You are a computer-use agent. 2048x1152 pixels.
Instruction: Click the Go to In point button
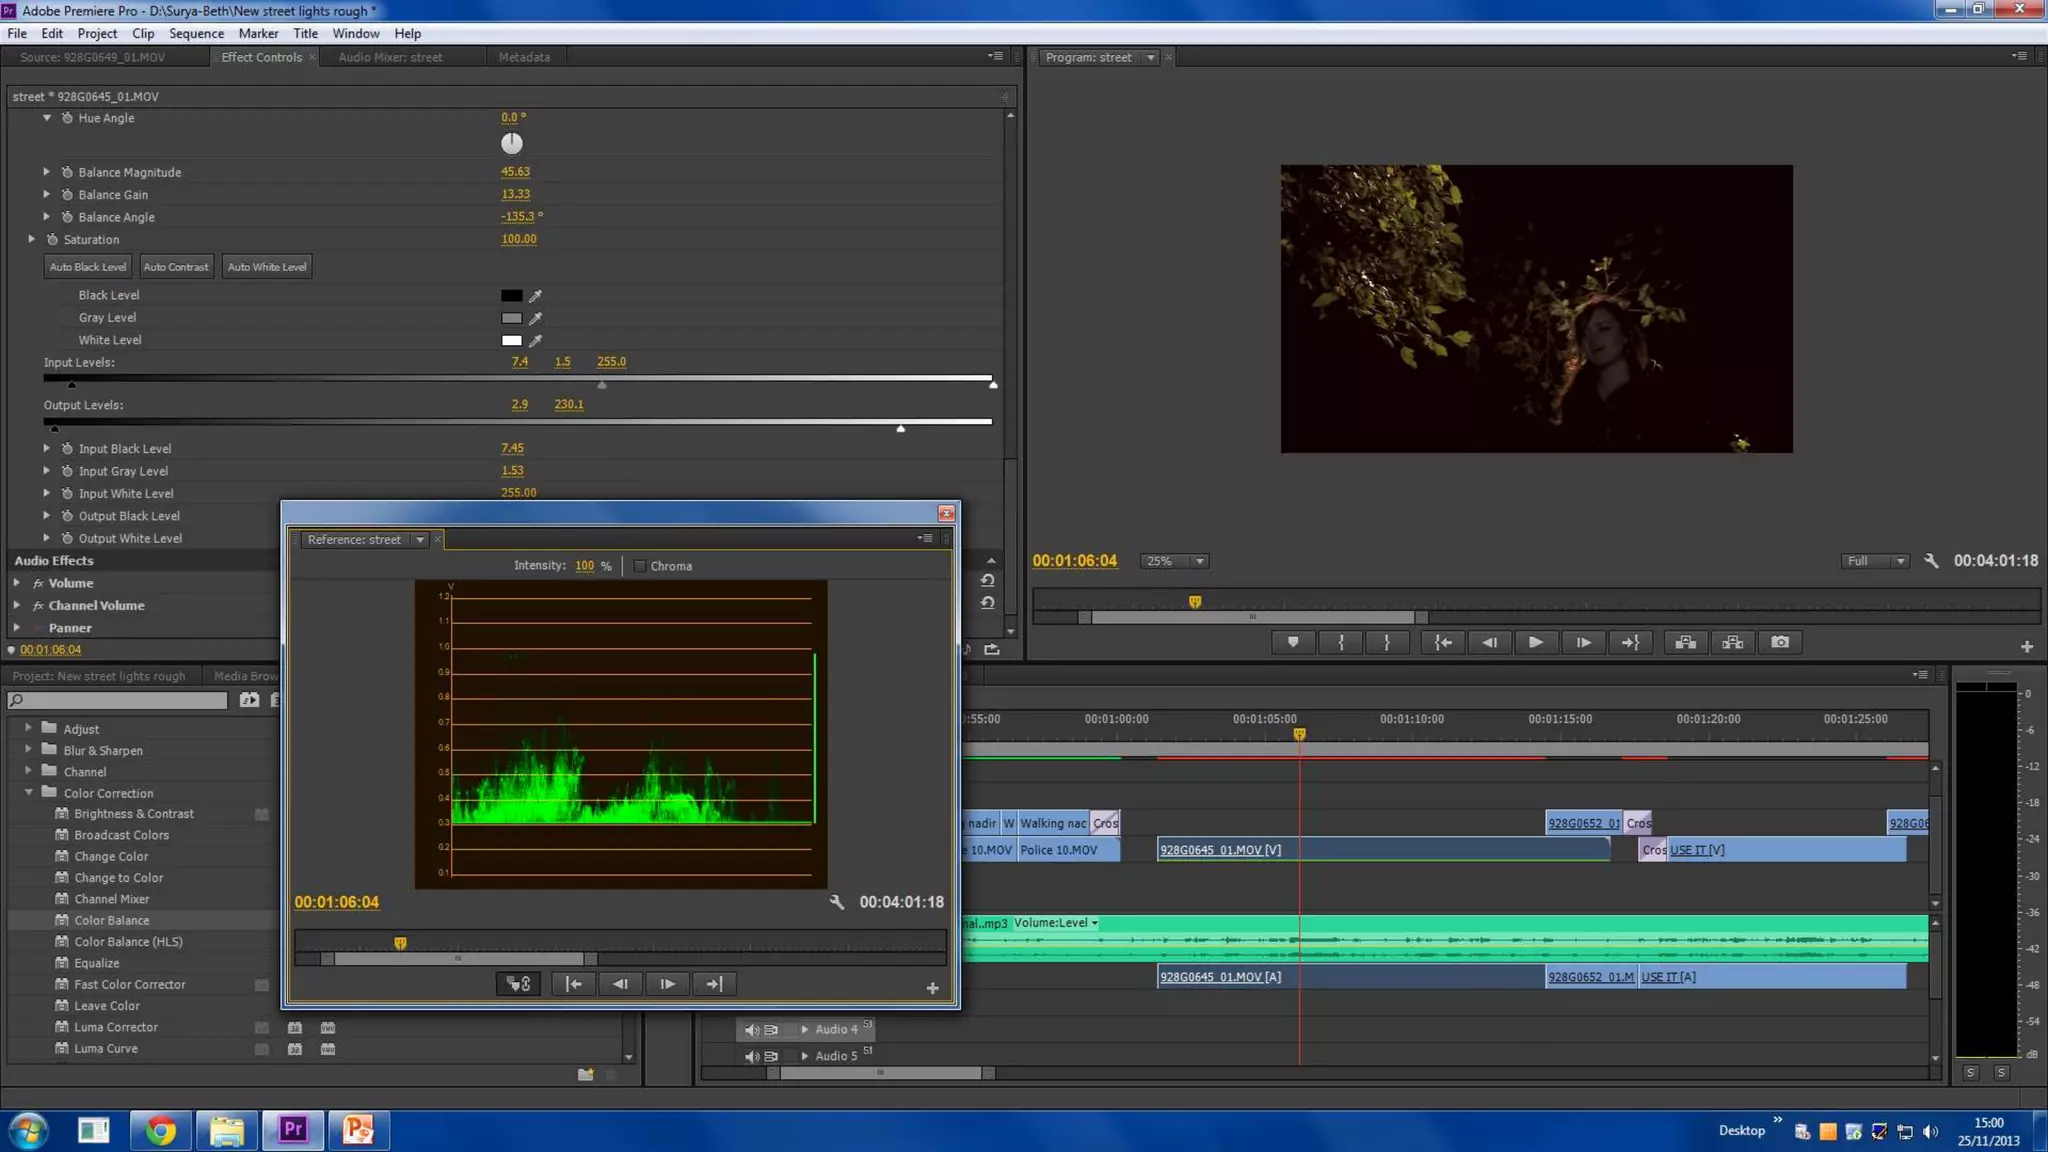point(1442,643)
